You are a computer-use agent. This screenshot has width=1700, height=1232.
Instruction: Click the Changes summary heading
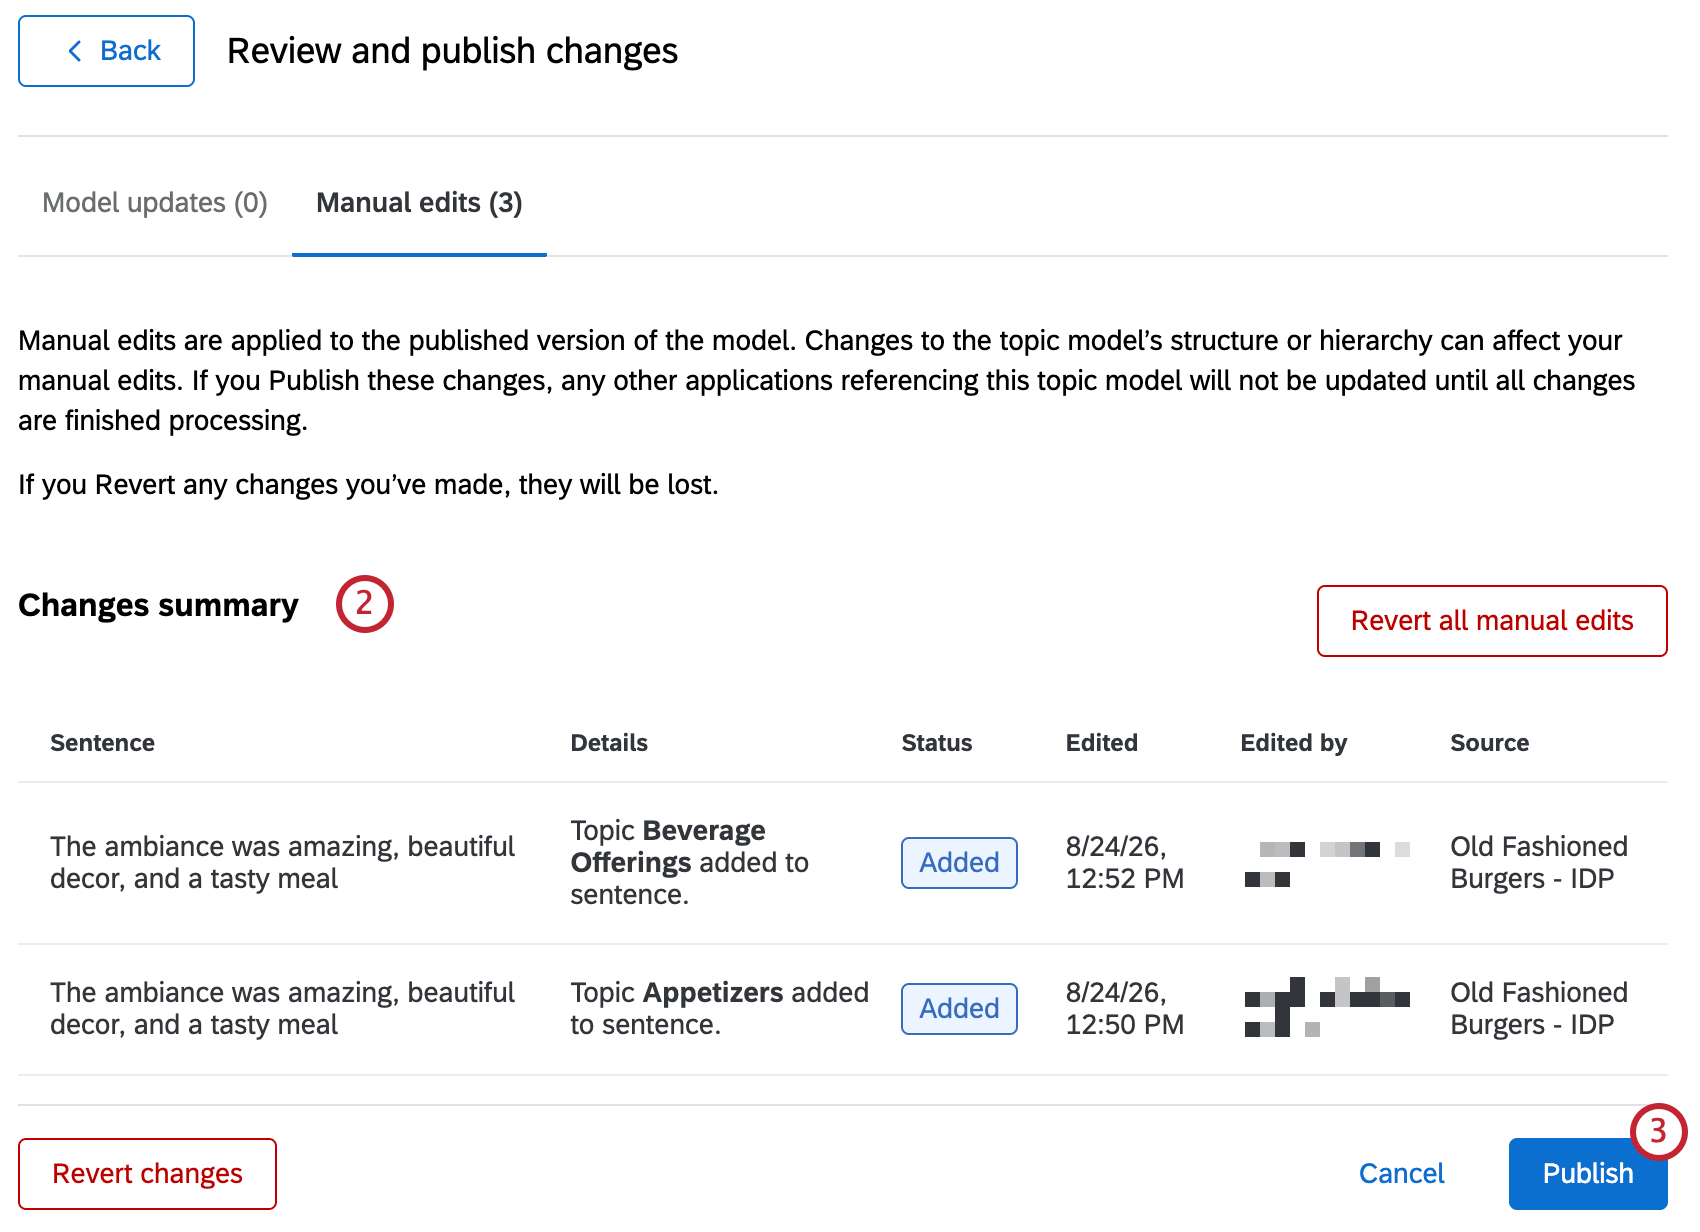click(158, 606)
